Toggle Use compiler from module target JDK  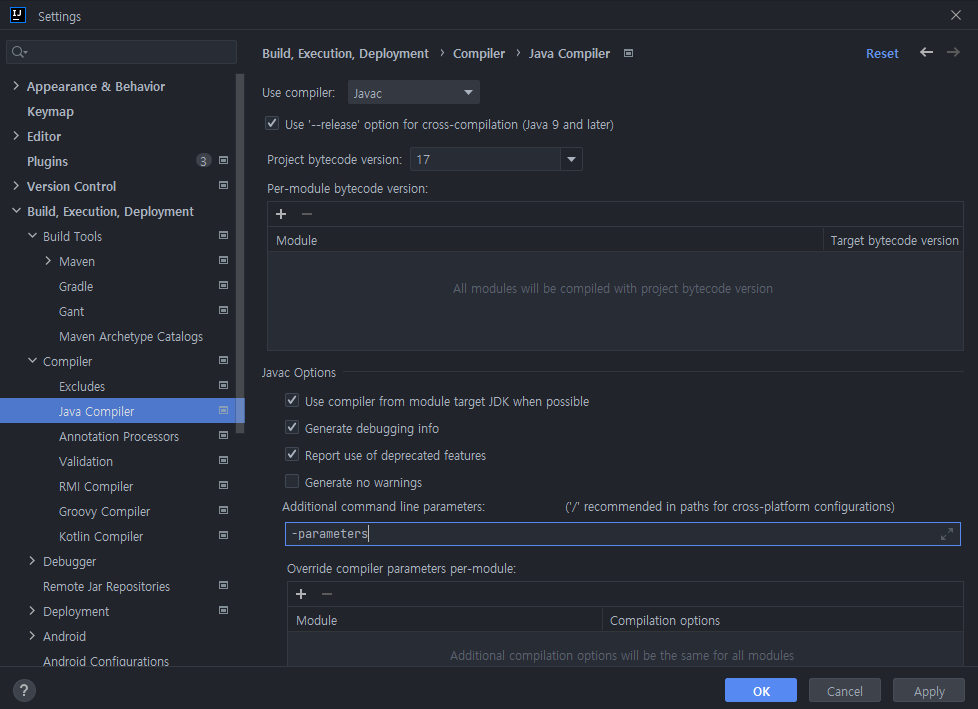[x=292, y=400]
